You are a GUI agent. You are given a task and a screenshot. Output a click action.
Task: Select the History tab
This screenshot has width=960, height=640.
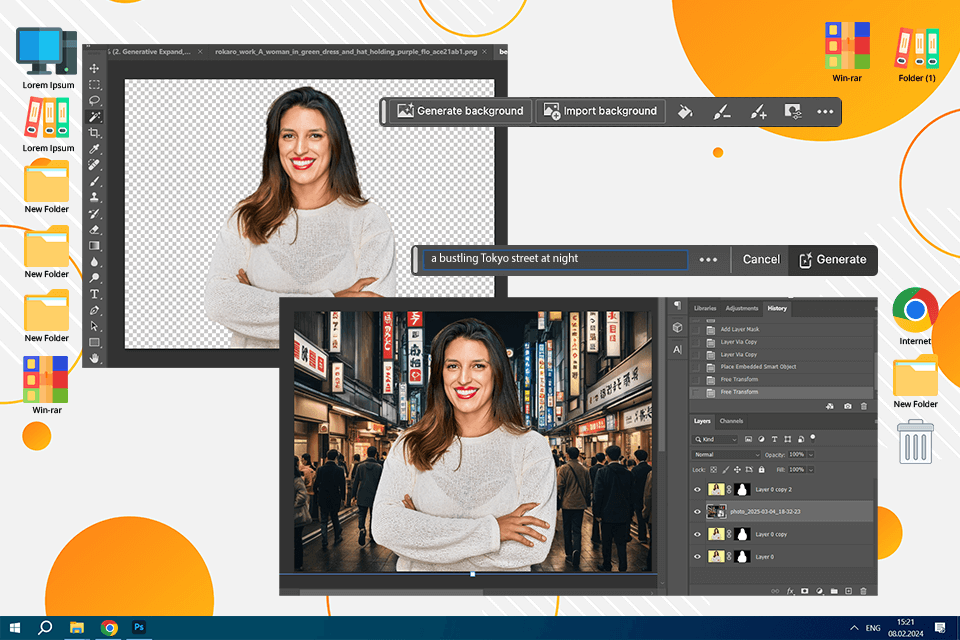[777, 308]
